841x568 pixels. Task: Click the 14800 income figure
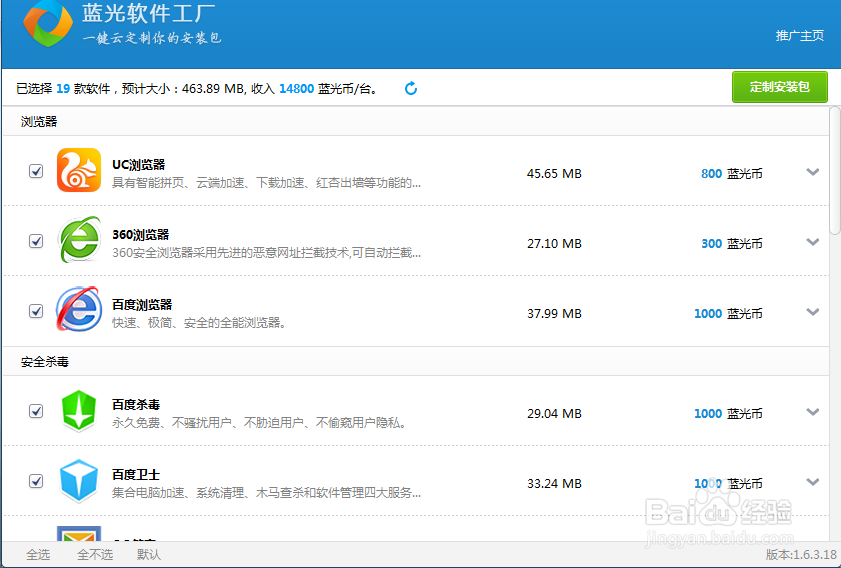click(x=297, y=88)
